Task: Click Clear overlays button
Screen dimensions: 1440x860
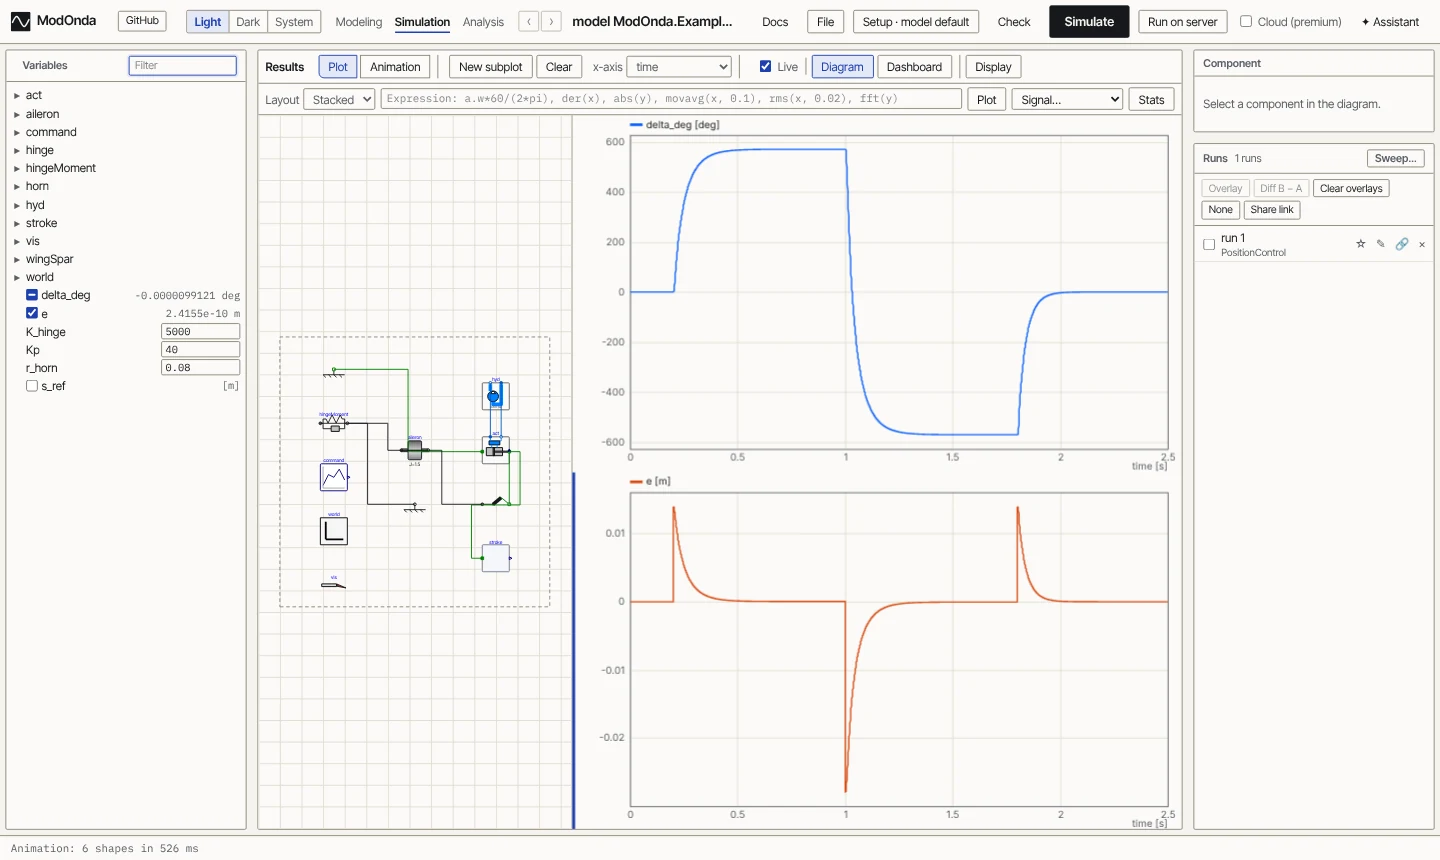Action: point(1351,188)
